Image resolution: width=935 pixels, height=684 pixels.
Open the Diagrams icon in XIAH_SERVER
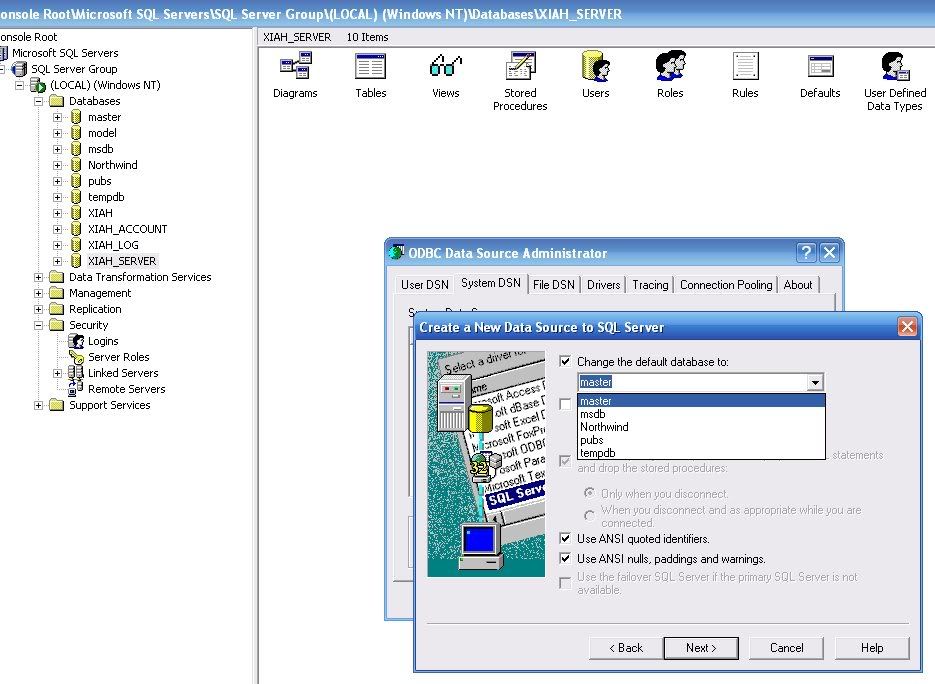(x=295, y=68)
